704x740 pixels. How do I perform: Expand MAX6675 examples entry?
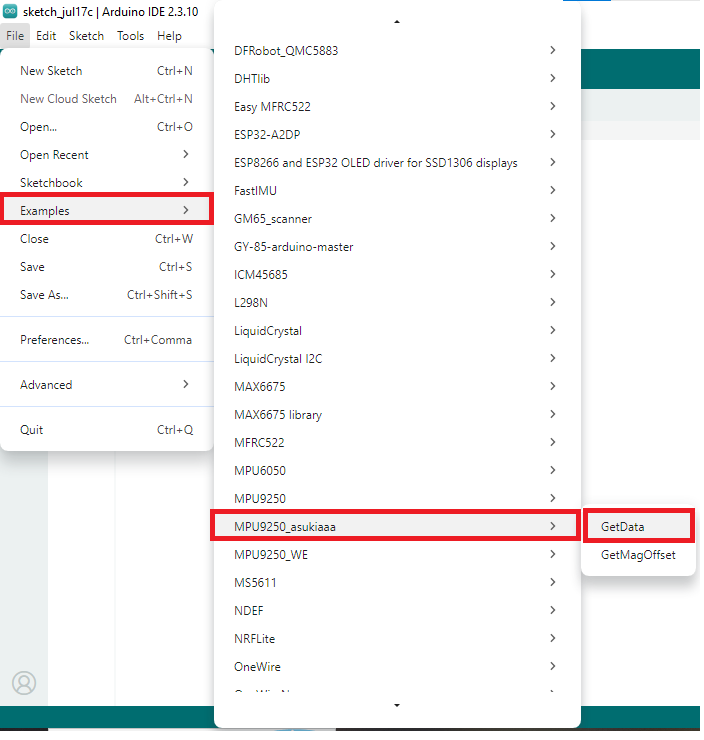click(397, 387)
